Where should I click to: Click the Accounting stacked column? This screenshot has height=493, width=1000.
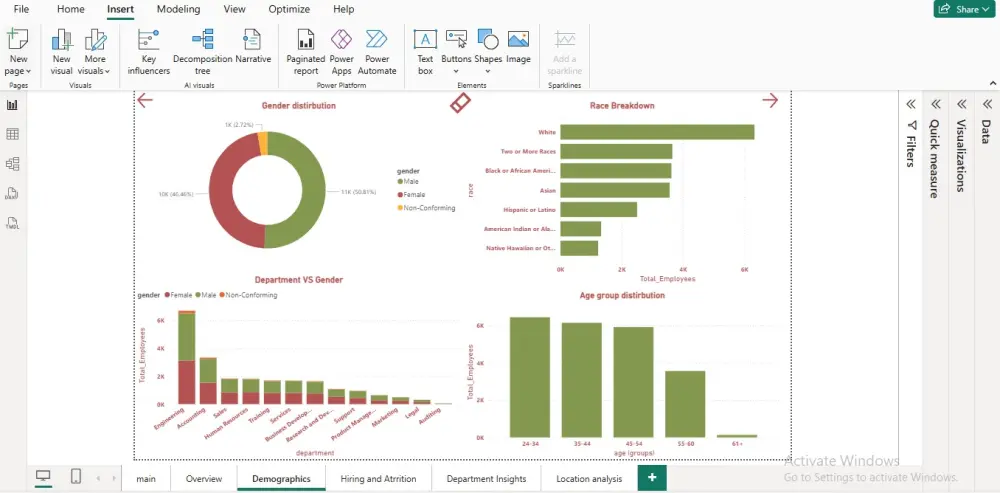pyautogui.click(x=208, y=381)
